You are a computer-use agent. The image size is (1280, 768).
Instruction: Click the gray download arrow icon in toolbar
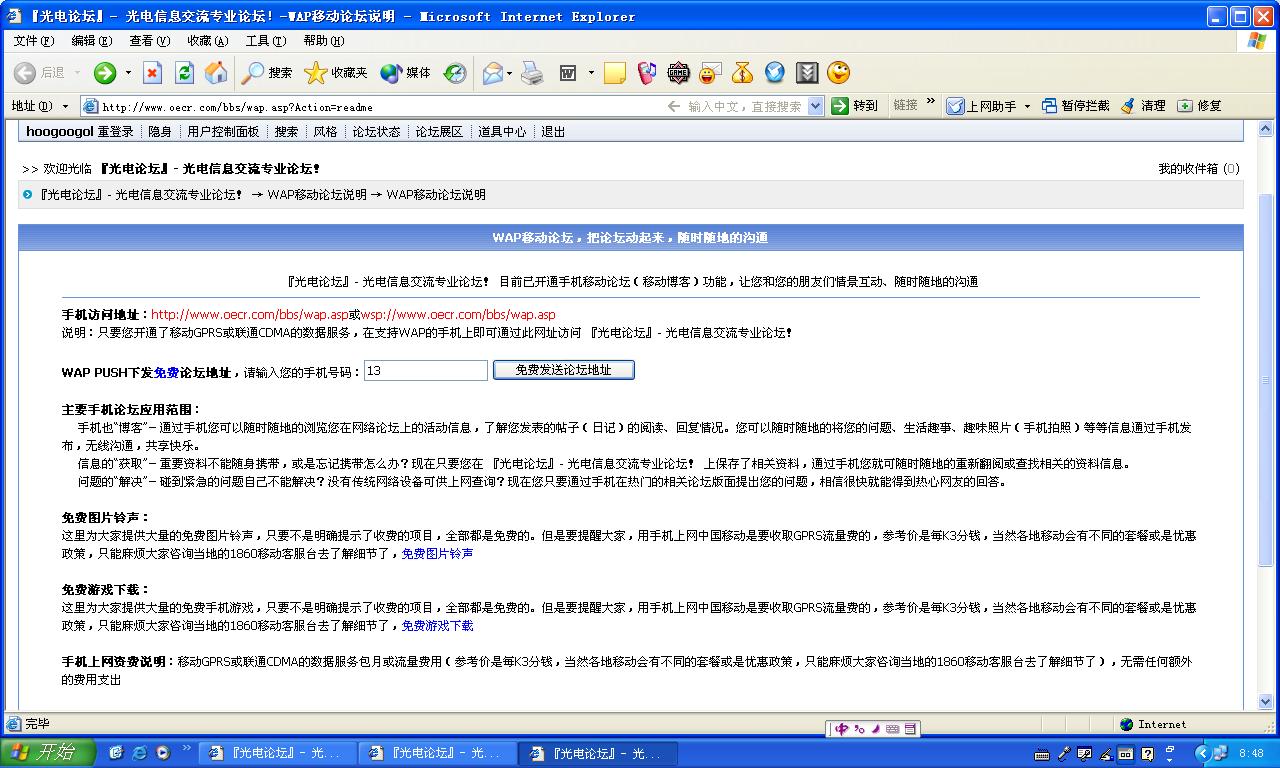pyautogui.click(x=807, y=73)
